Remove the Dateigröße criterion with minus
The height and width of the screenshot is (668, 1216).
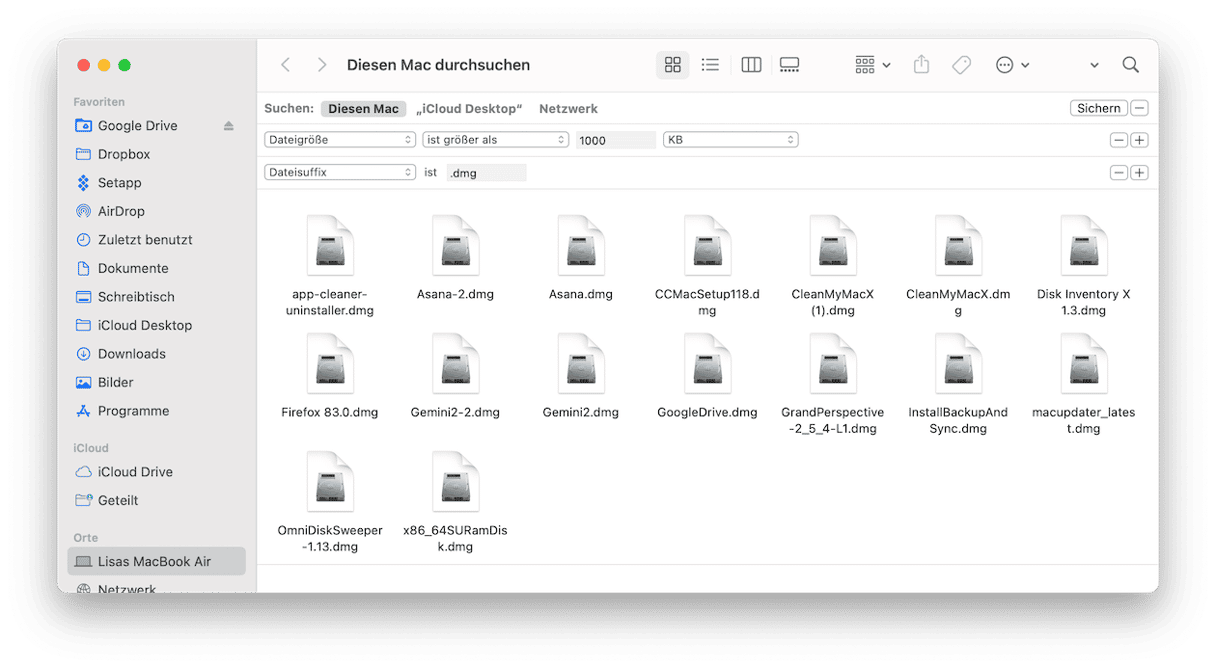coord(1119,141)
